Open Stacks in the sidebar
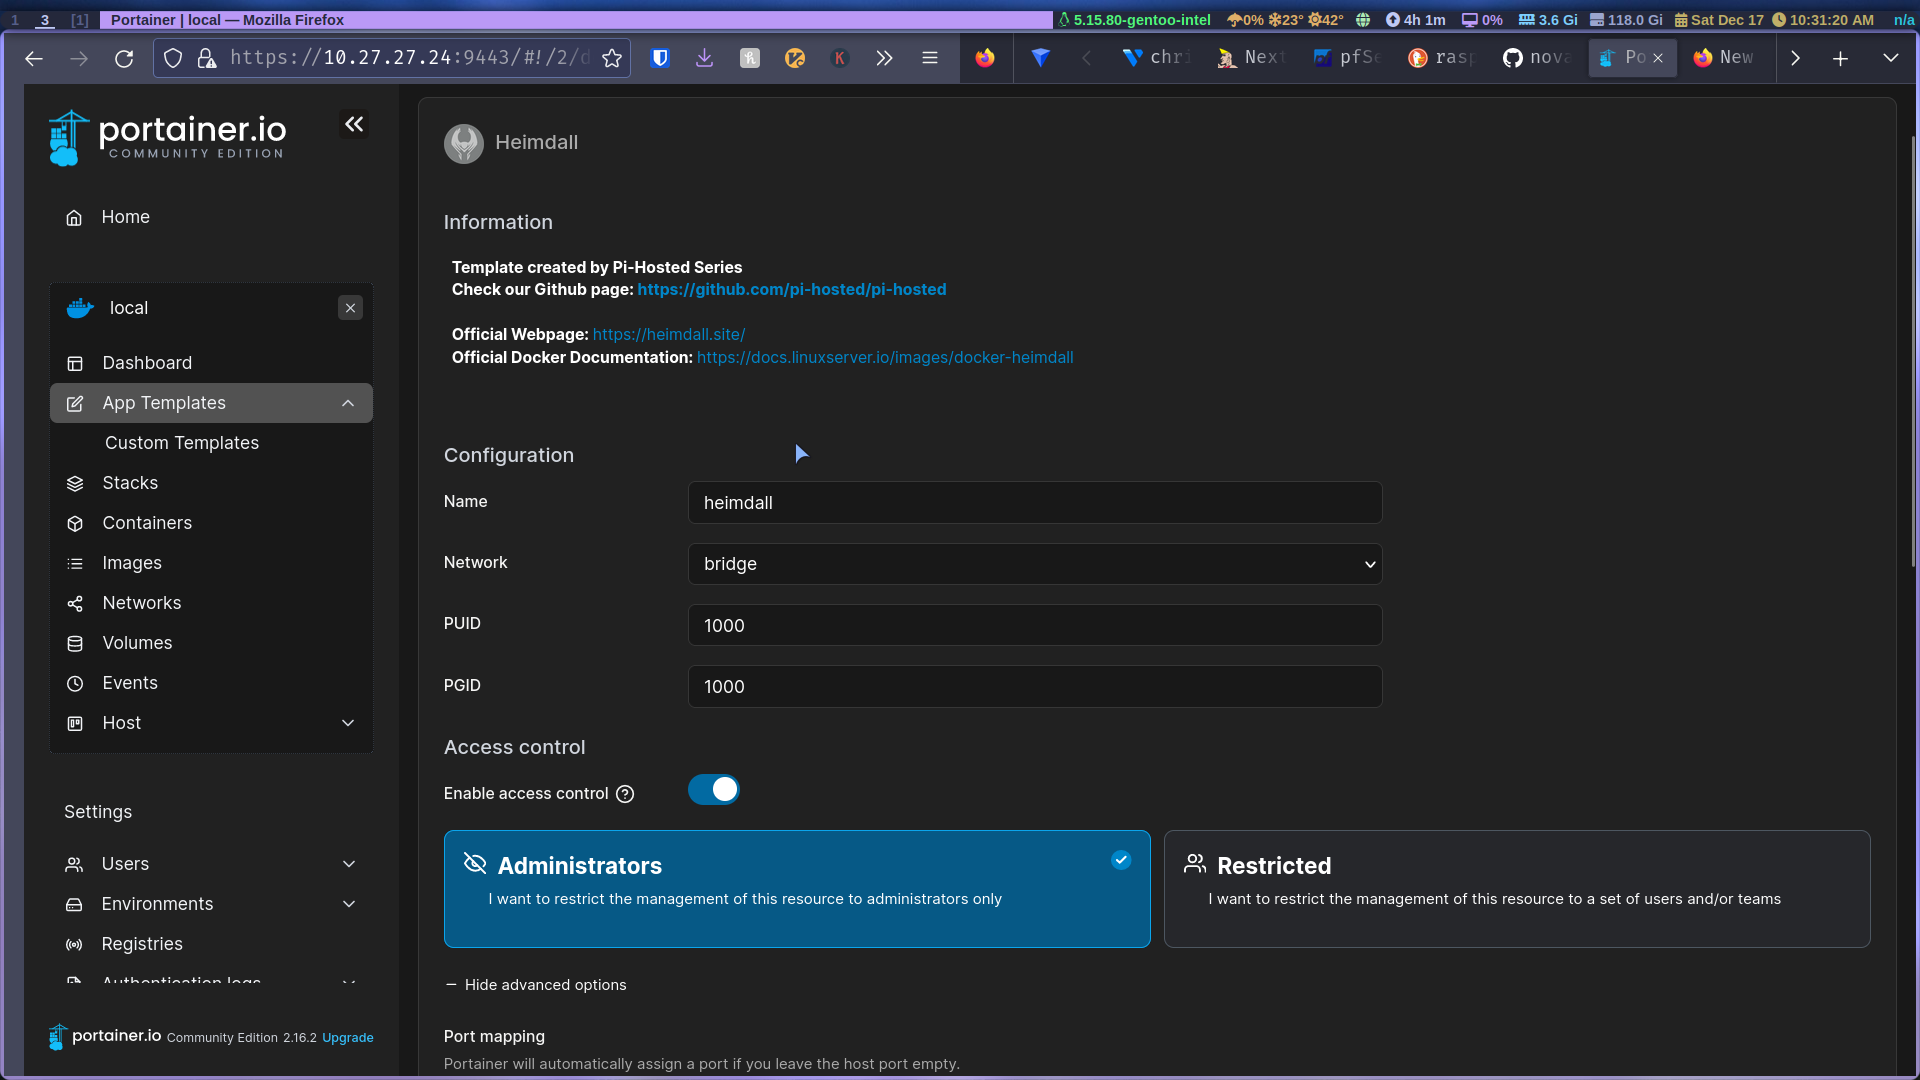 [x=130, y=483]
